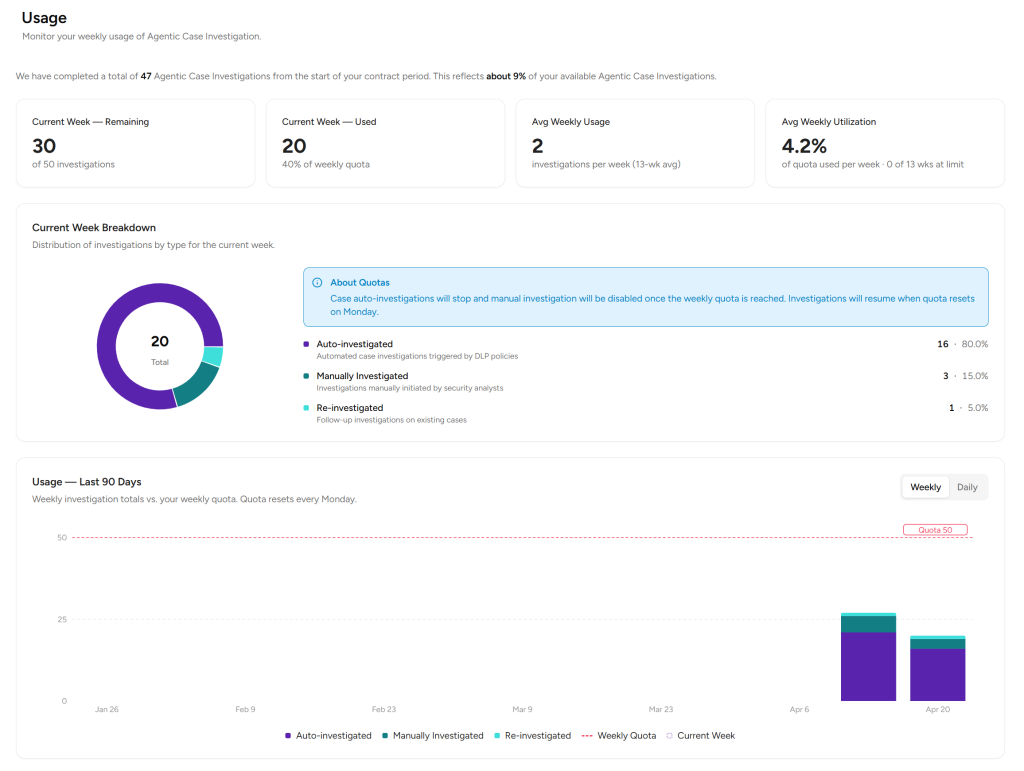Viewport: 1024px width, 771px height.
Task: Click the tallest bar before Apr 20
Action: click(x=868, y=657)
